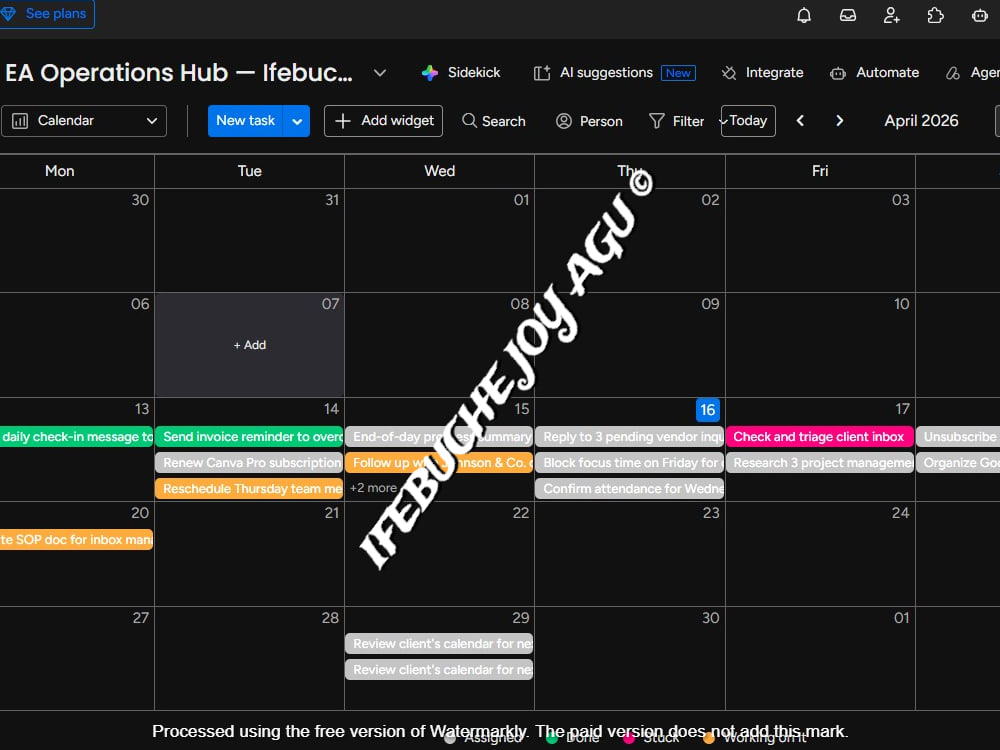Open Confirm attendance for Wednesday task
1000x750 pixels.
(x=629, y=489)
